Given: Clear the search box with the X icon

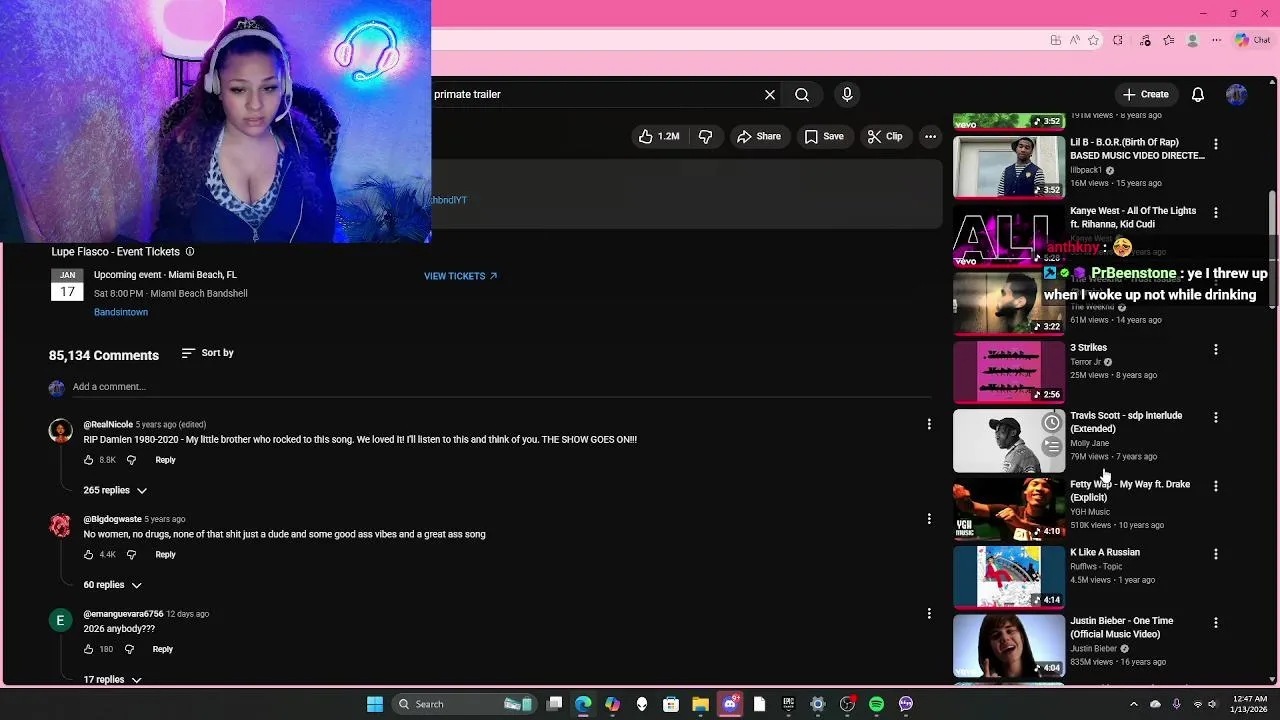Looking at the screenshot, I should [x=770, y=94].
